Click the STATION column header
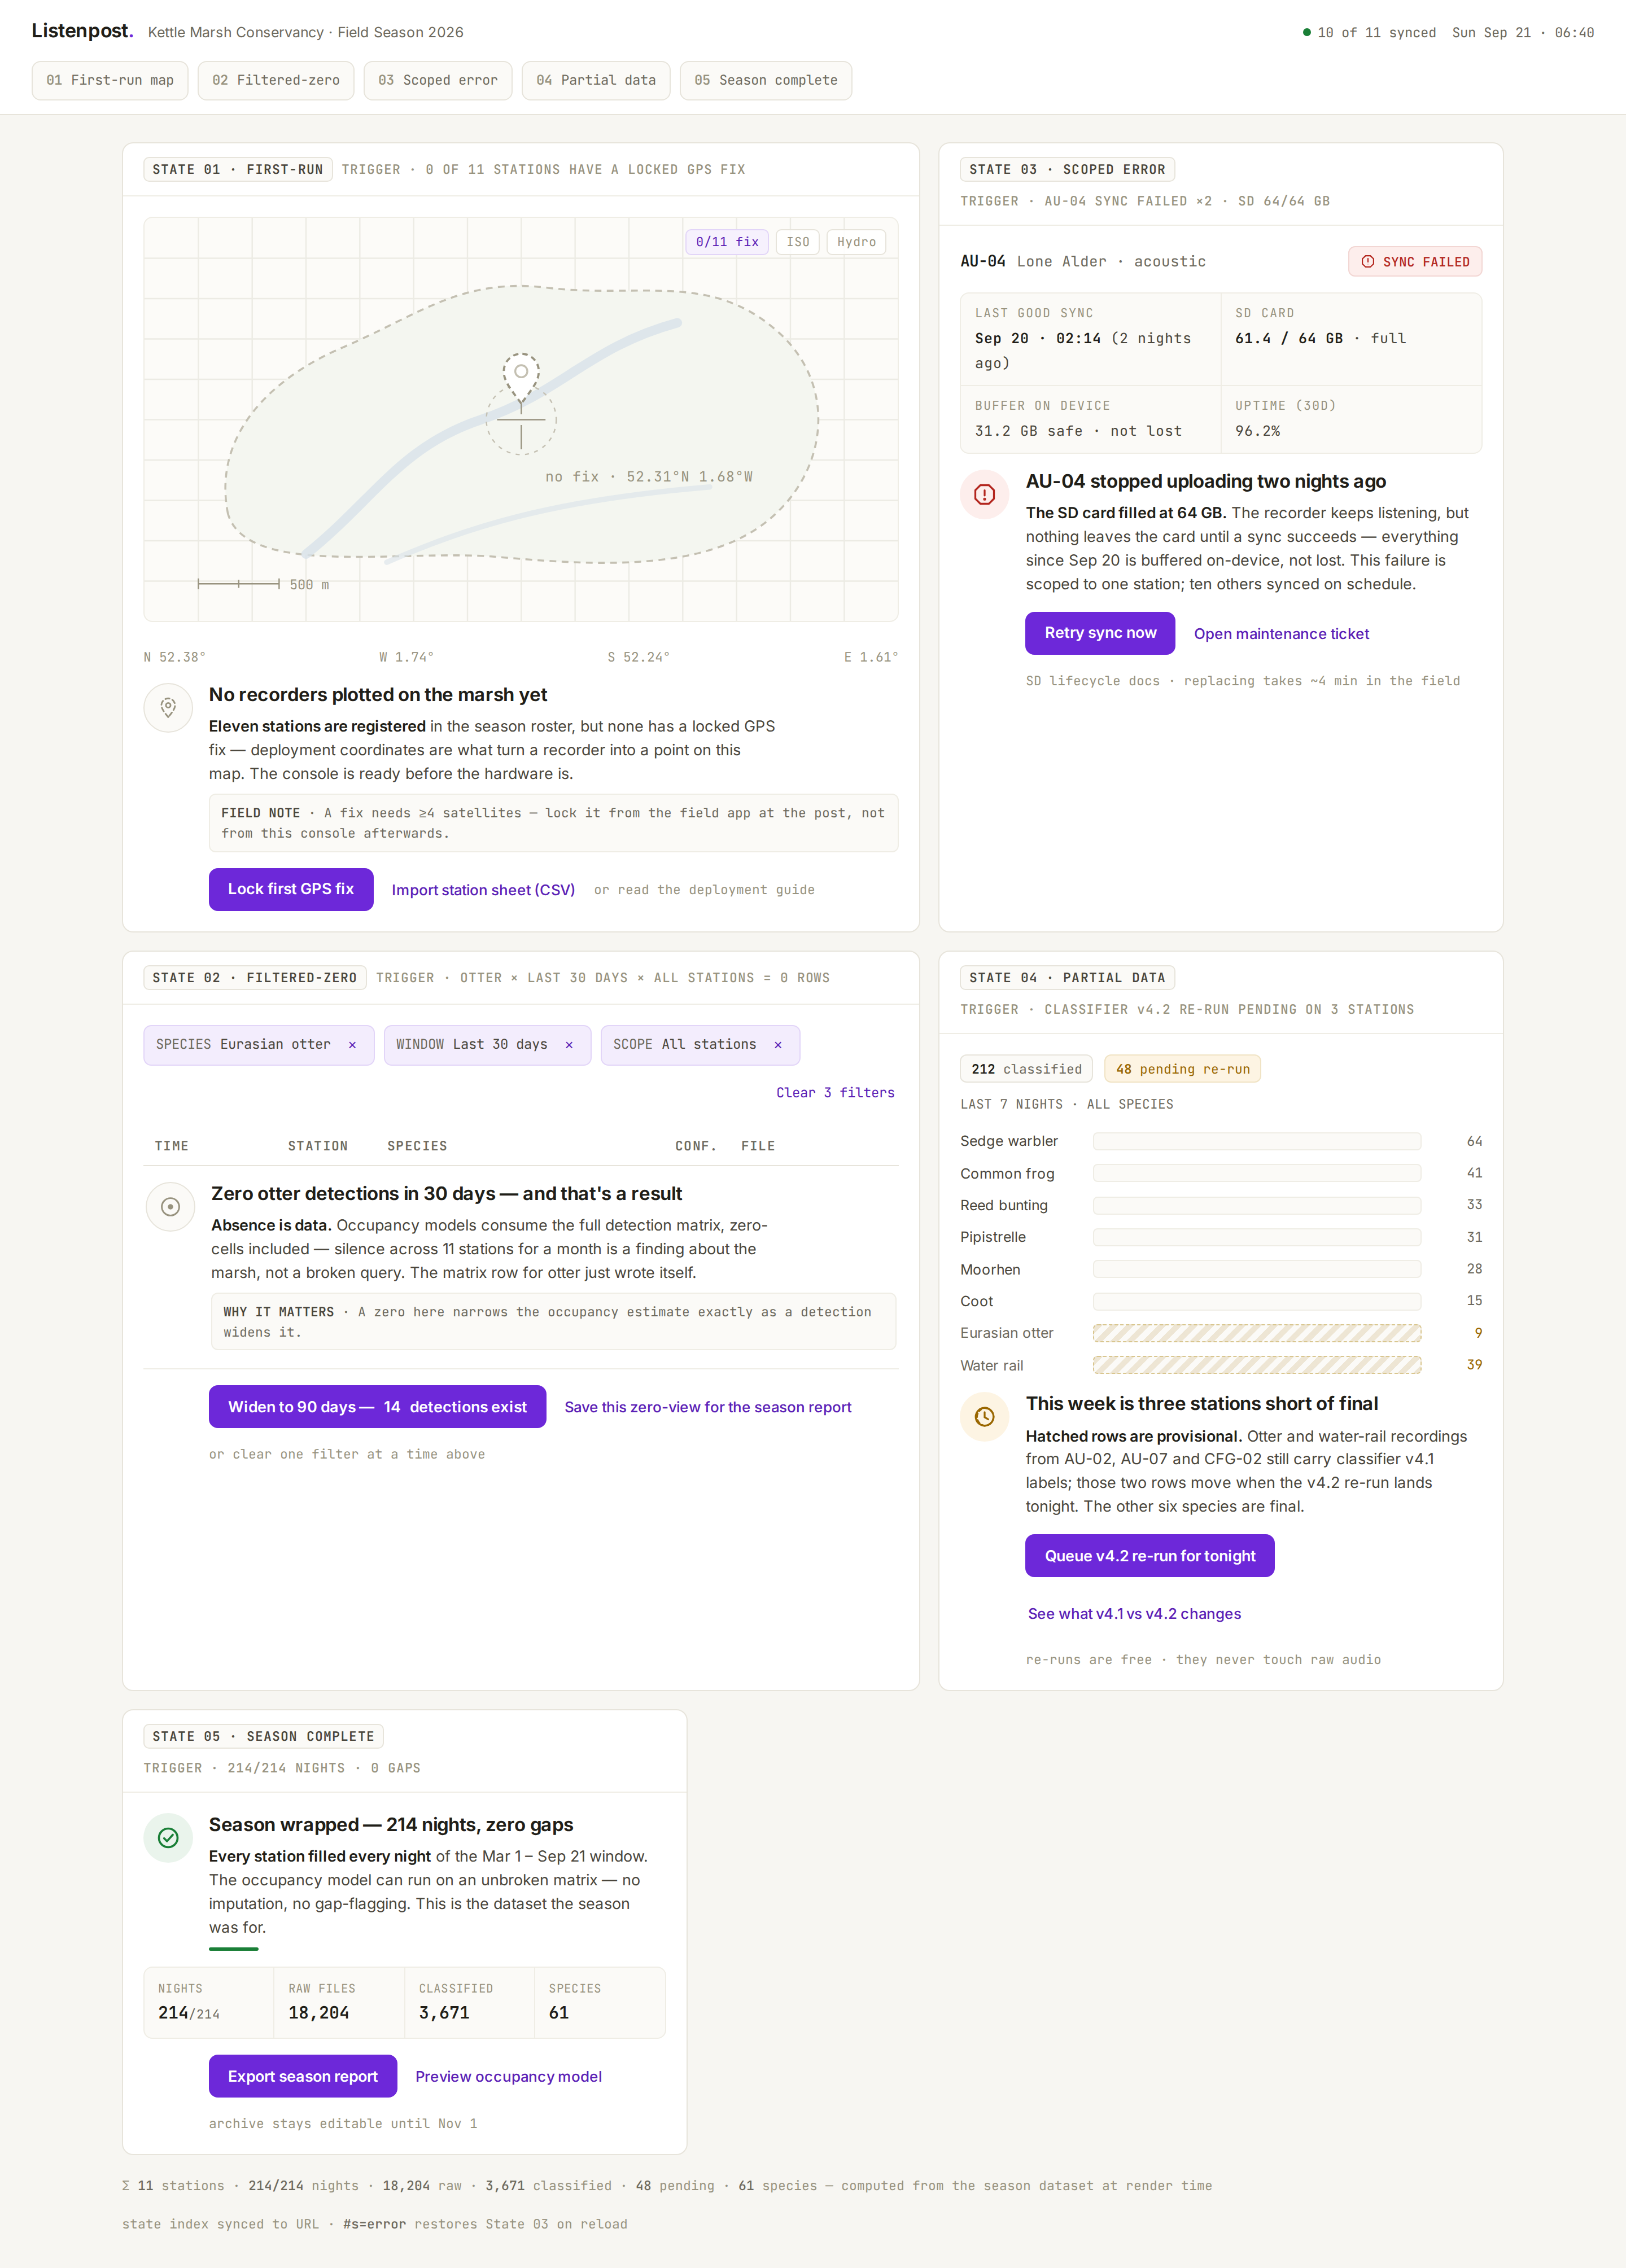1626x2268 pixels. click(318, 1146)
